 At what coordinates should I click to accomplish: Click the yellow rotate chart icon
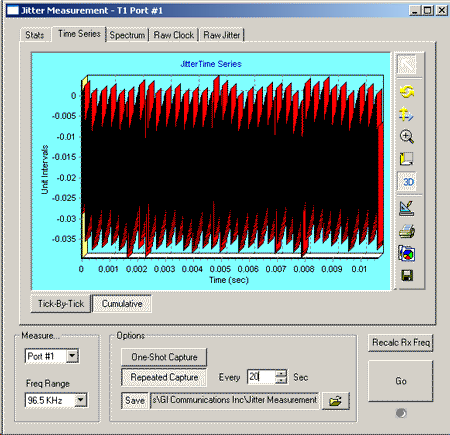coord(407,91)
